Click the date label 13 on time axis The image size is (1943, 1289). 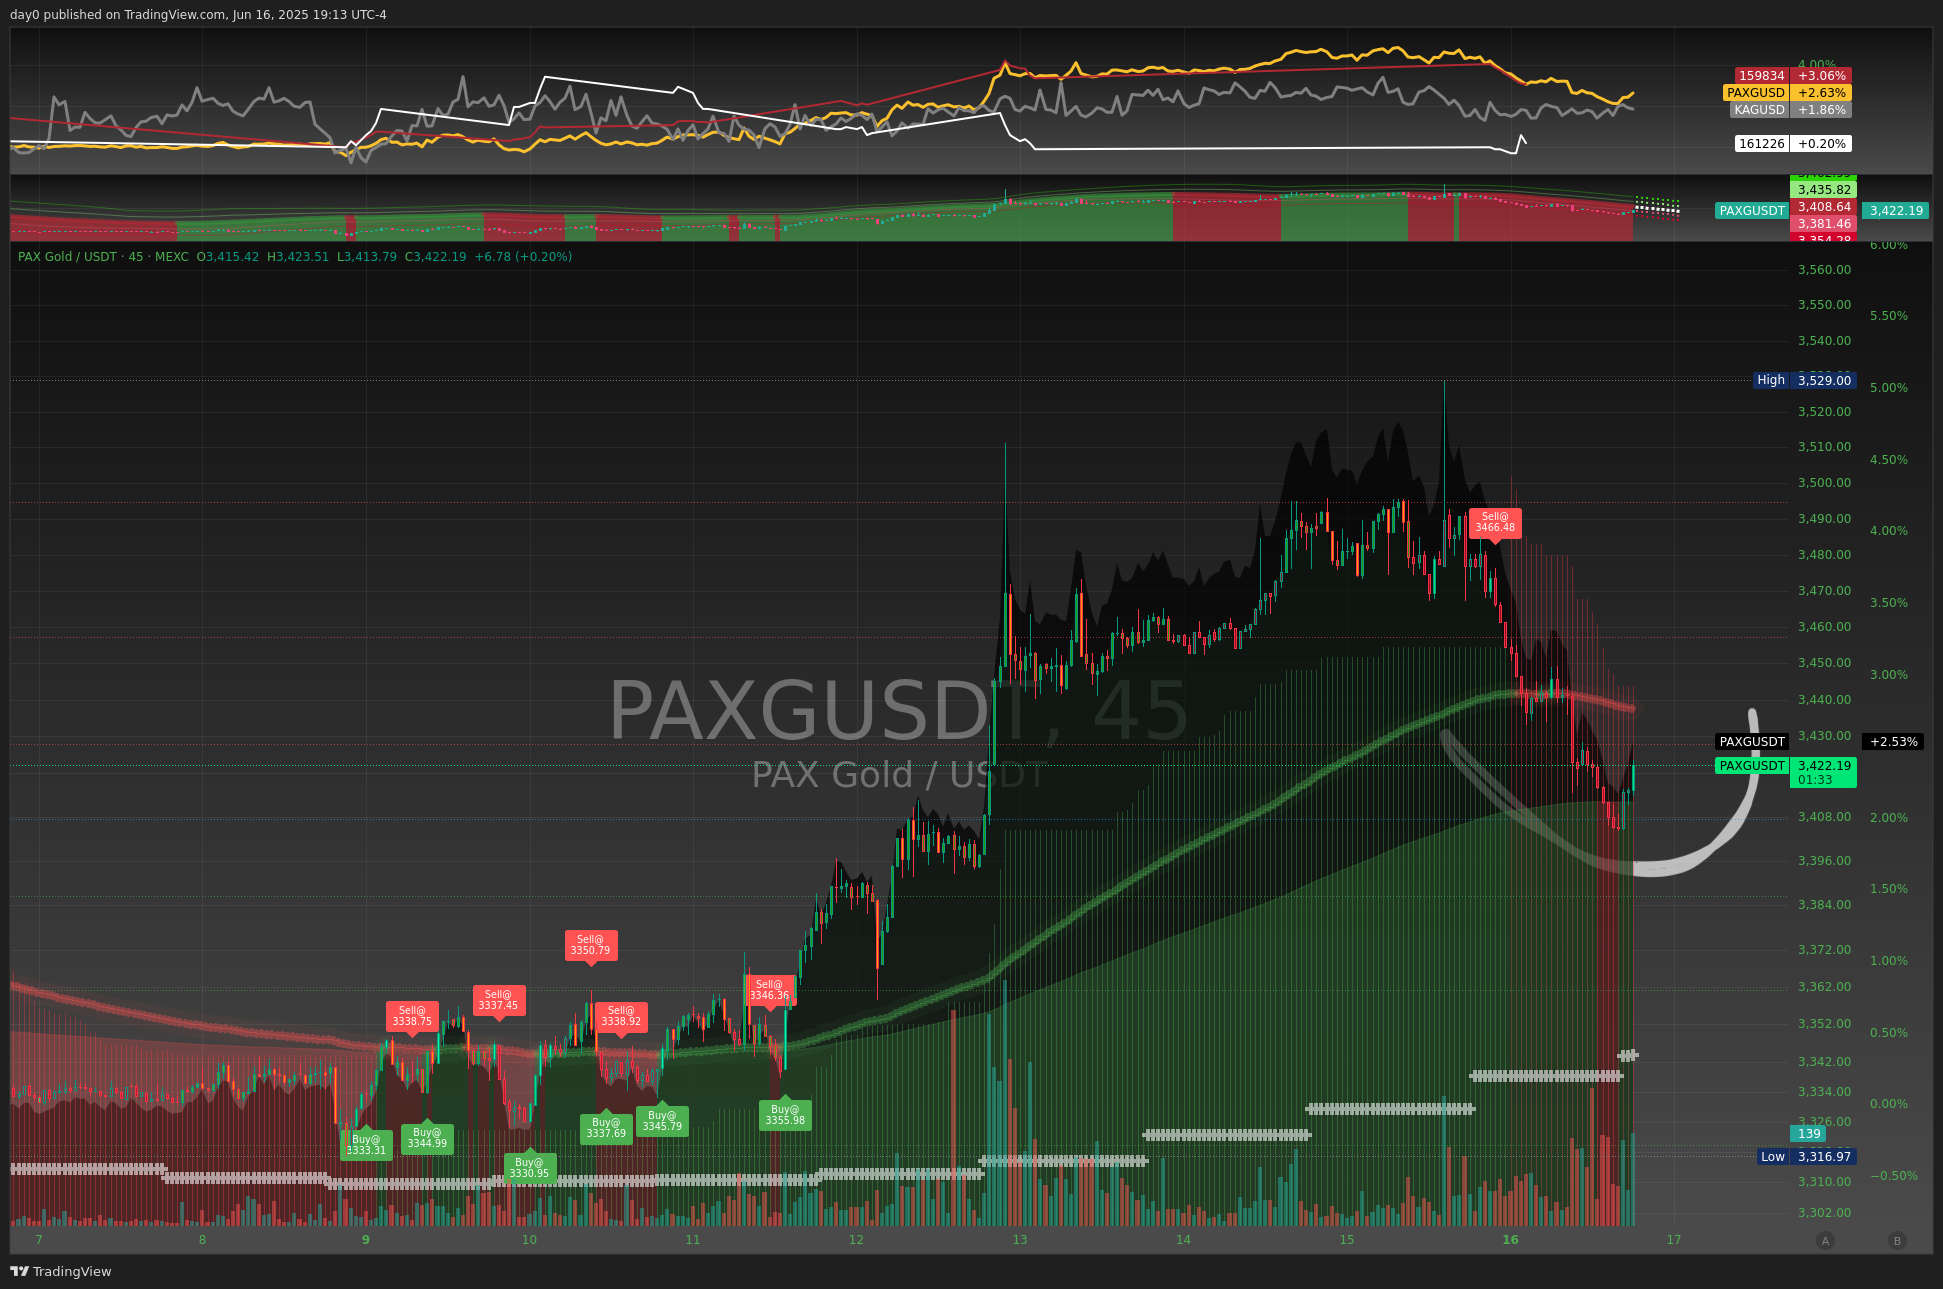pyautogui.click(x=1019, y=1240)
